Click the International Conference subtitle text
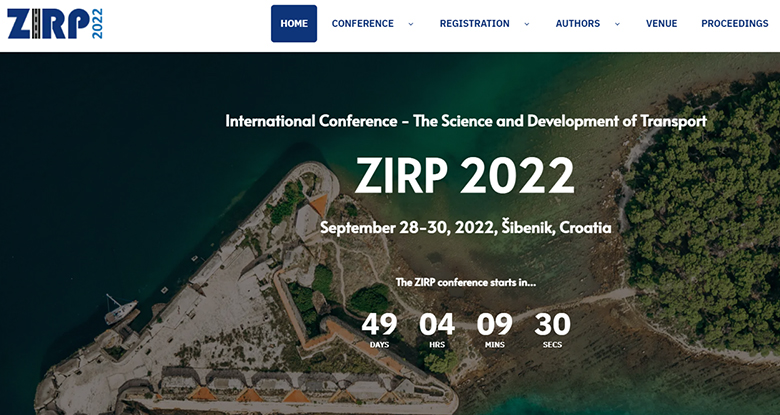This screenshot has width=780, height=415. tap(466, 121)
